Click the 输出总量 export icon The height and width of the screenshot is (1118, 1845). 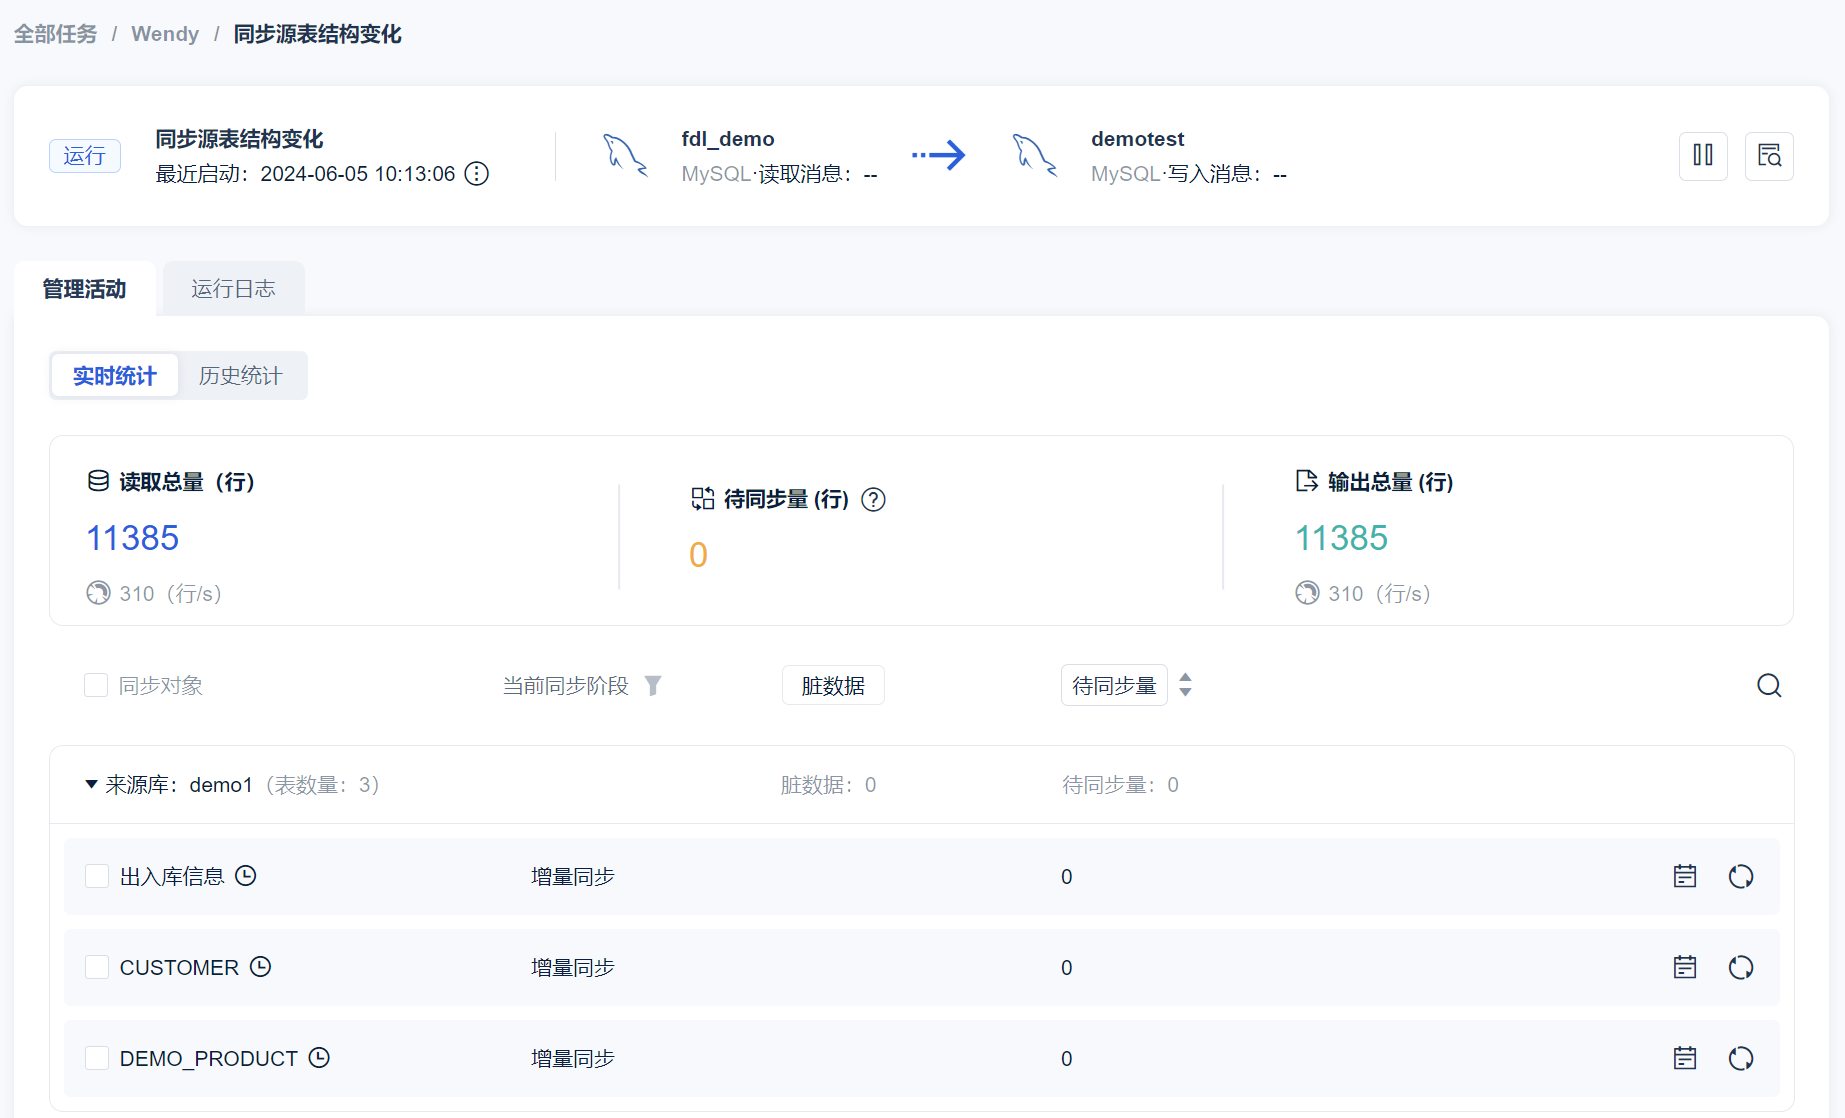tap(1307, 481)
